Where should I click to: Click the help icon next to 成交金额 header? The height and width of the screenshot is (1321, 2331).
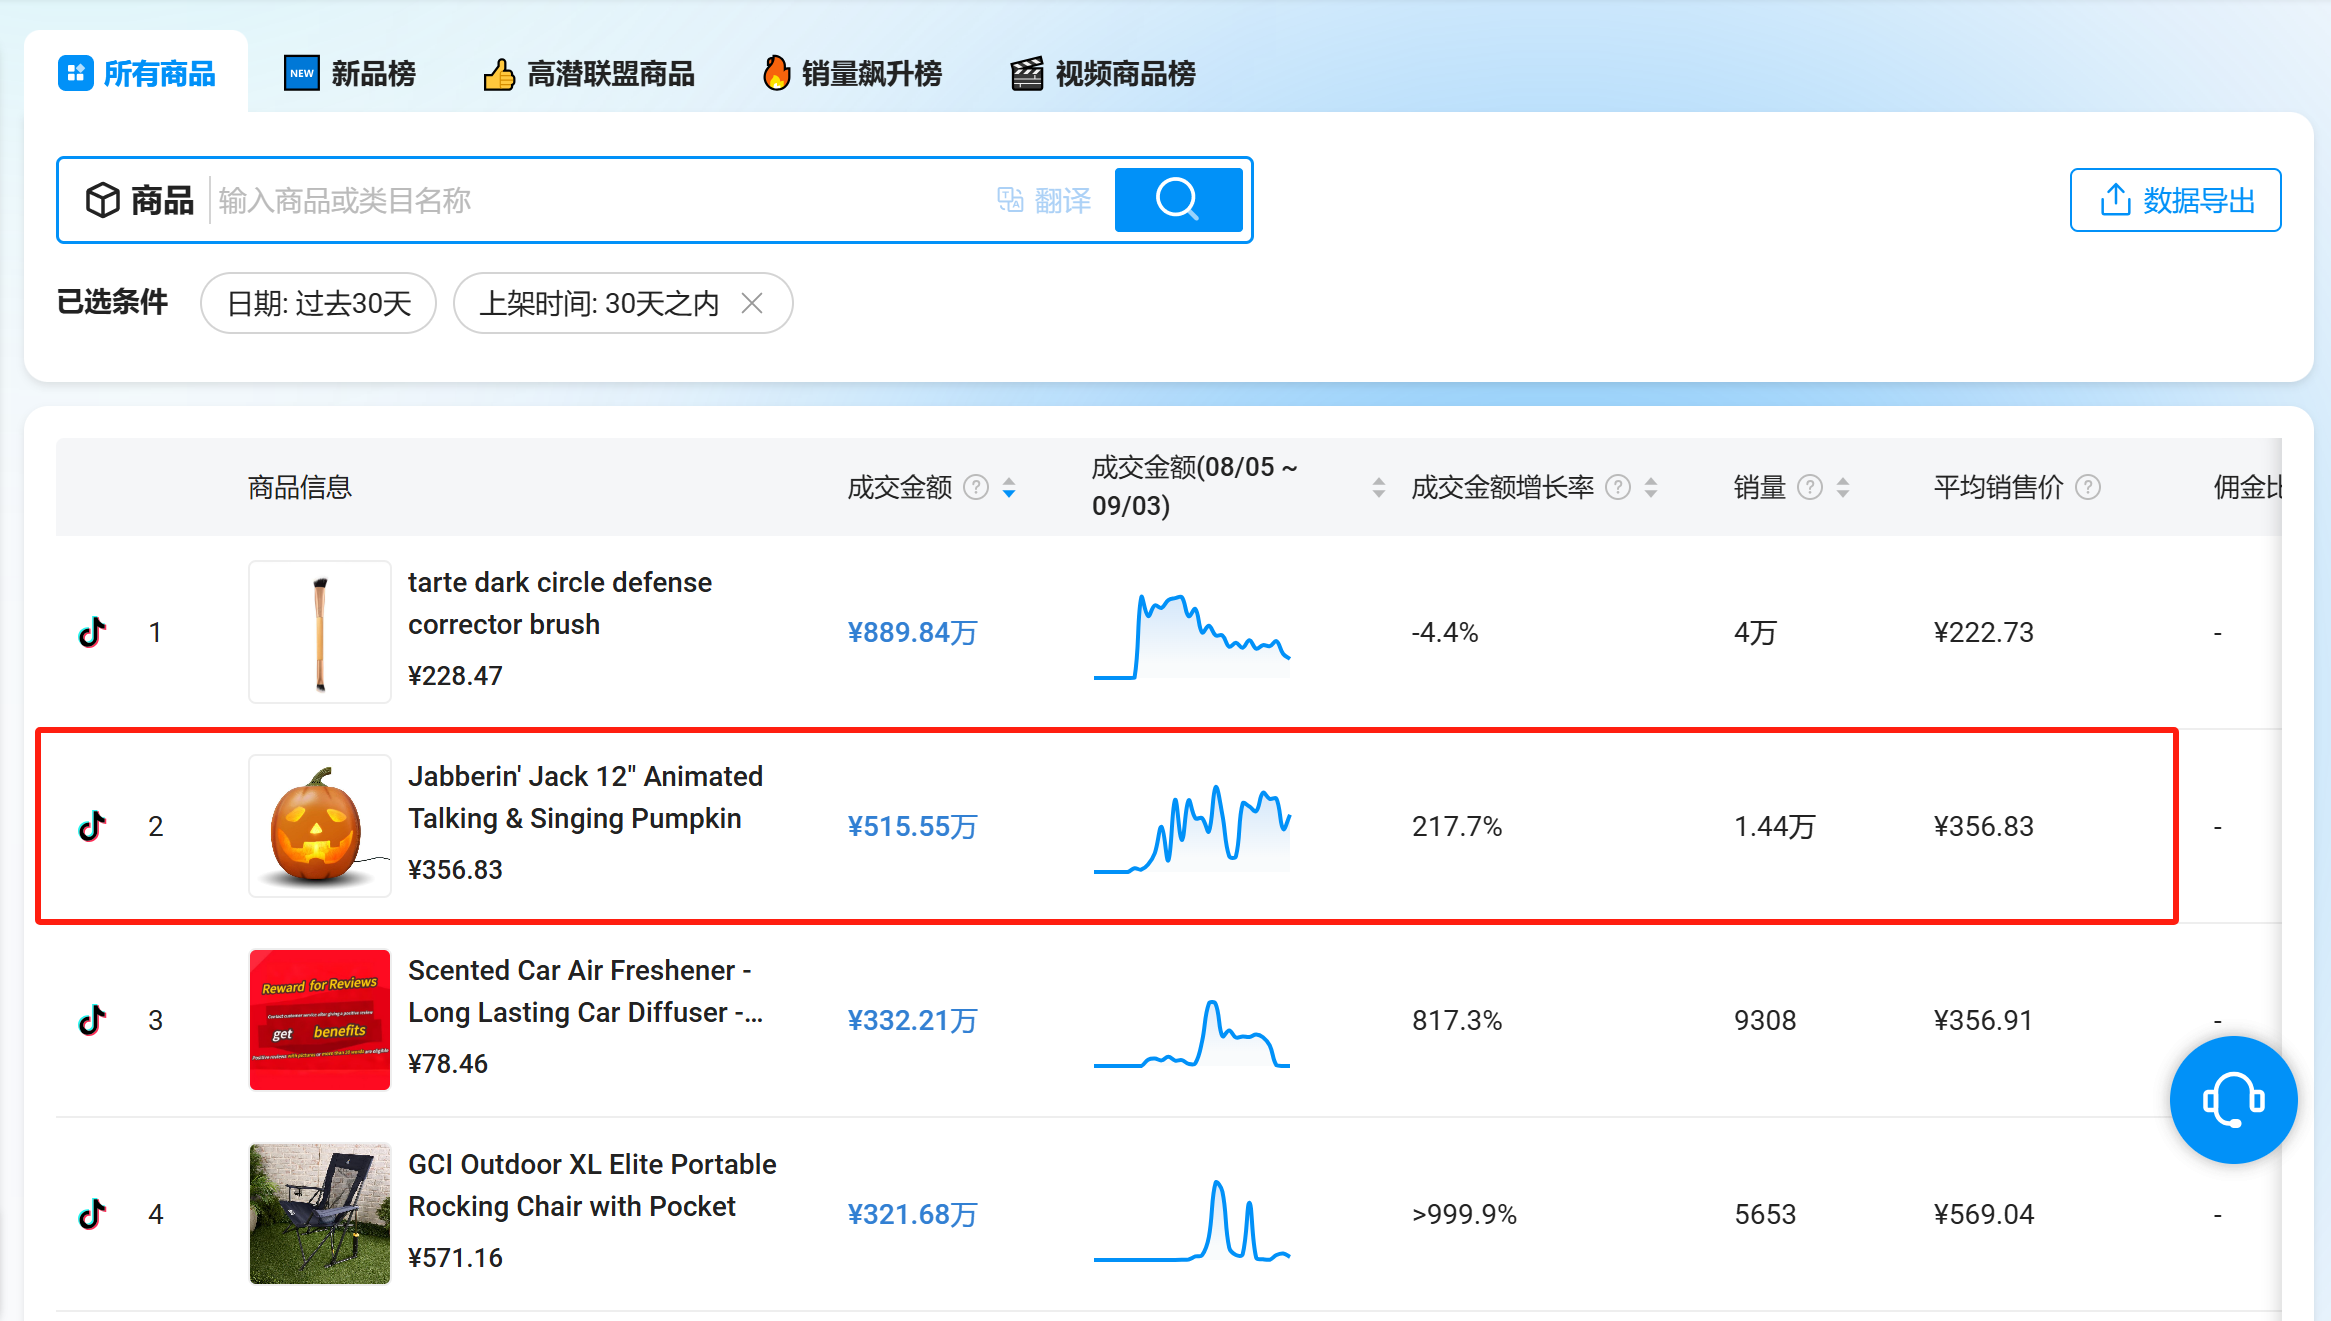[974, 488]
